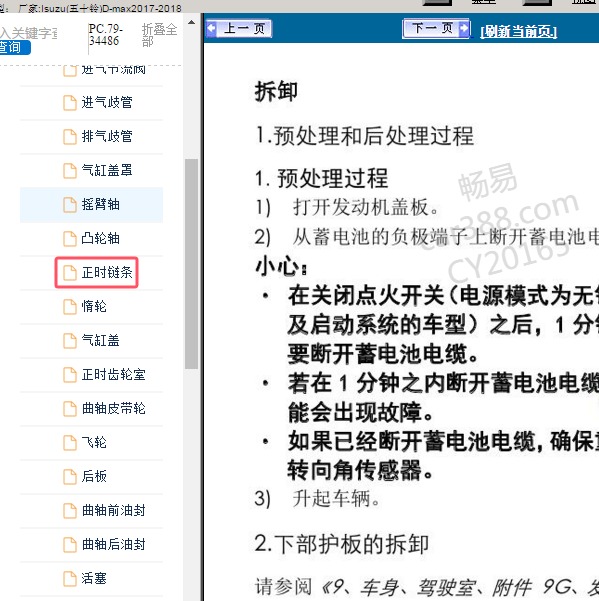Click the document icon beside 进气歧管
The height and width of the screenshot is (601, 599).
click(x=70, y=103)
